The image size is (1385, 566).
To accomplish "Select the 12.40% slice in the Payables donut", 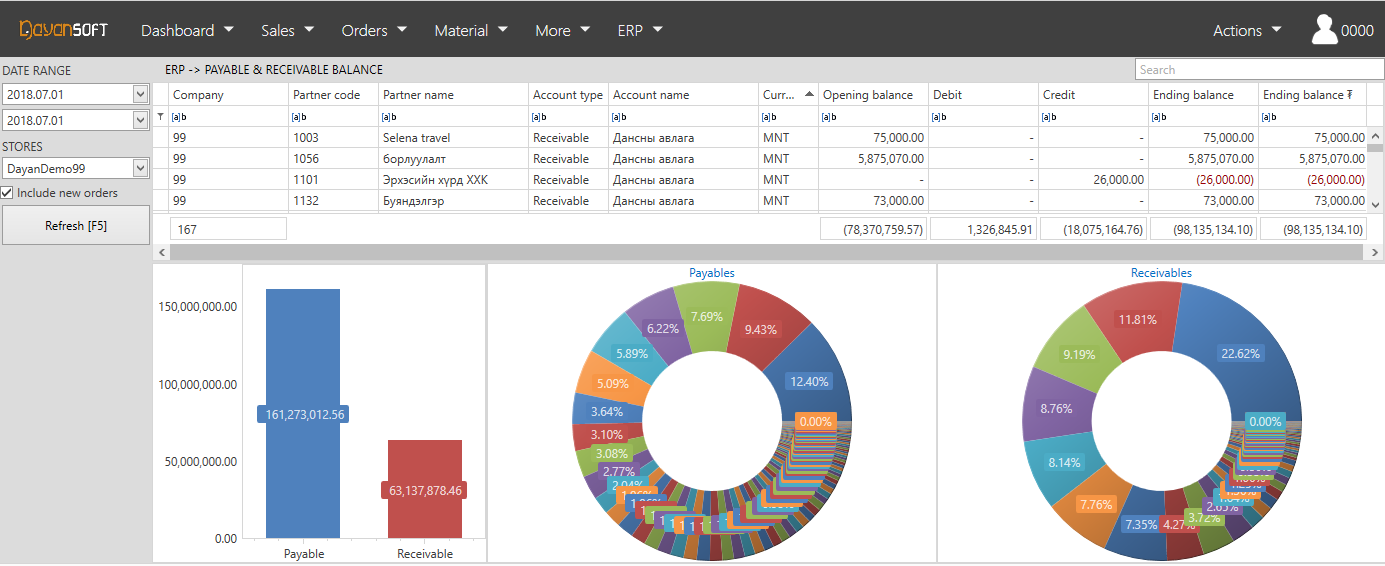I will tap(808, 381).
